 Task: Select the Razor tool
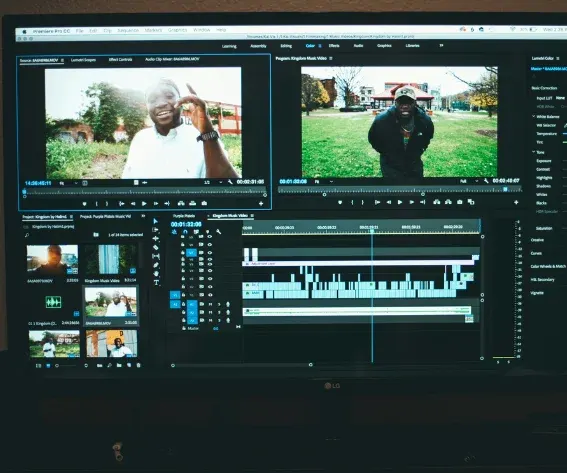click(x=156, y=247)
